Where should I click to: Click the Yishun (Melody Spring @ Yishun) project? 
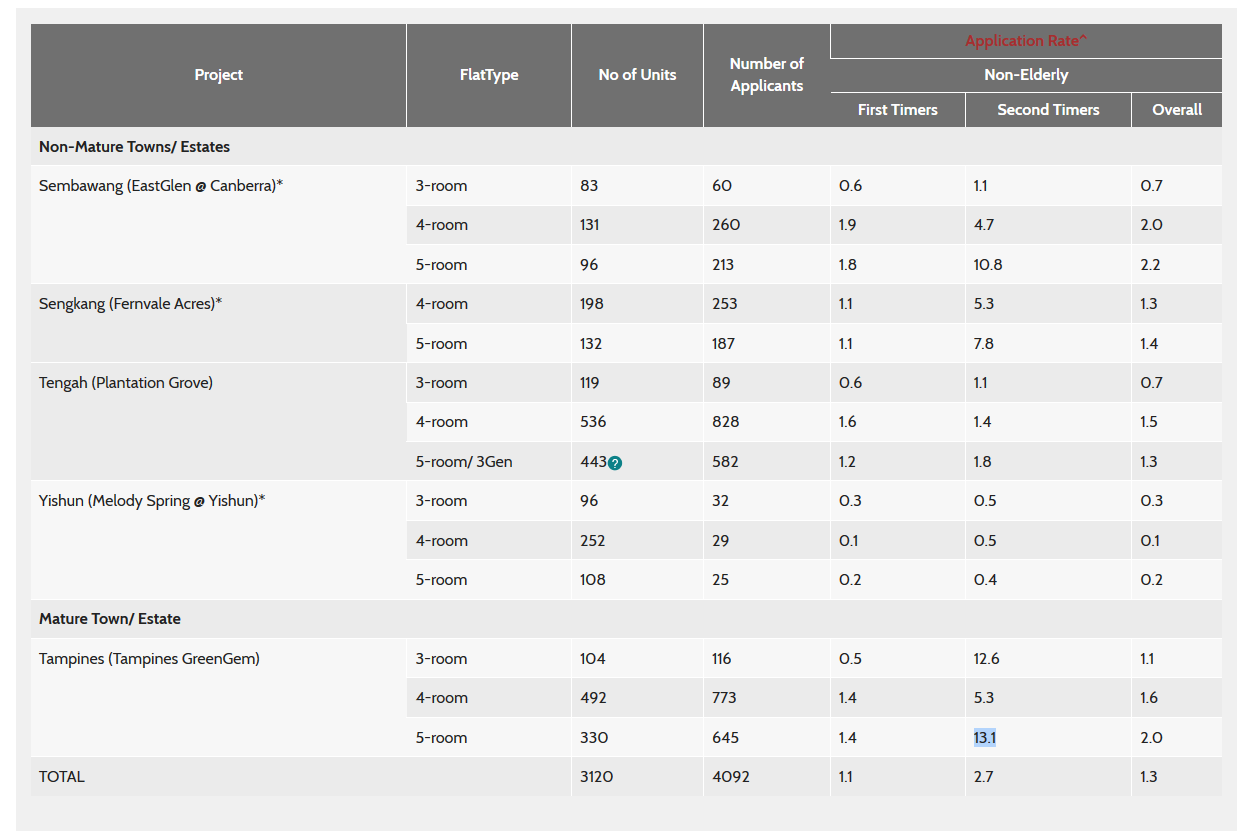[x=152, y=501]
